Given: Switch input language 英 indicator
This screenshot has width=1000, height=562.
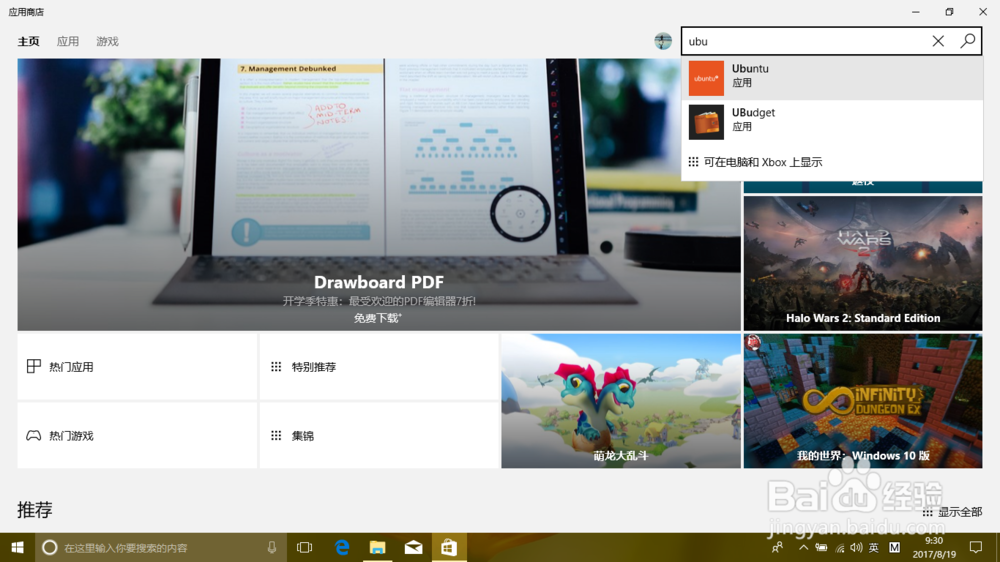Looking at the screenshot, I should click(x=874, y=547).
